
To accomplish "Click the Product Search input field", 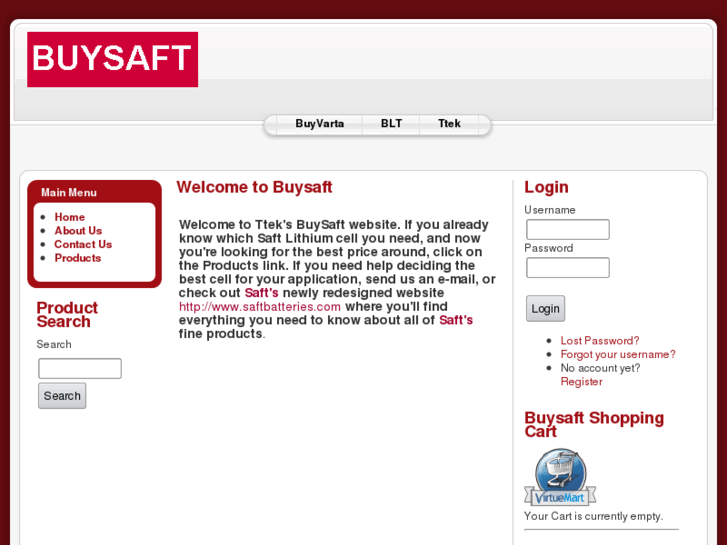I will click(x=80, y=368).
